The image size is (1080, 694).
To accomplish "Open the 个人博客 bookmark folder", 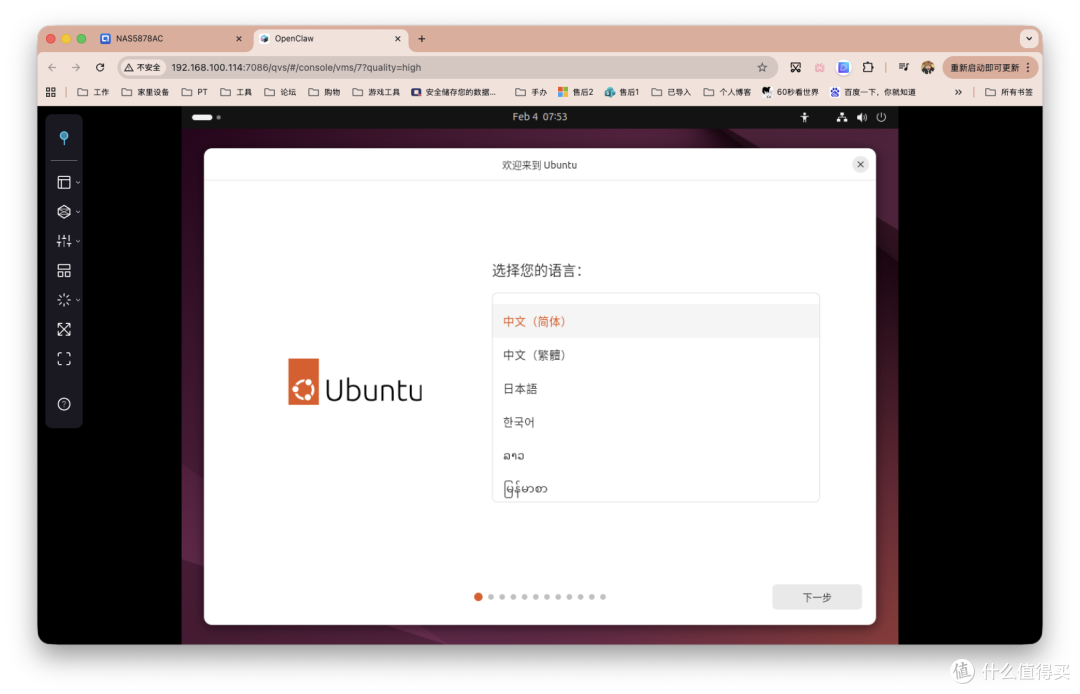I will coord(727,92).
